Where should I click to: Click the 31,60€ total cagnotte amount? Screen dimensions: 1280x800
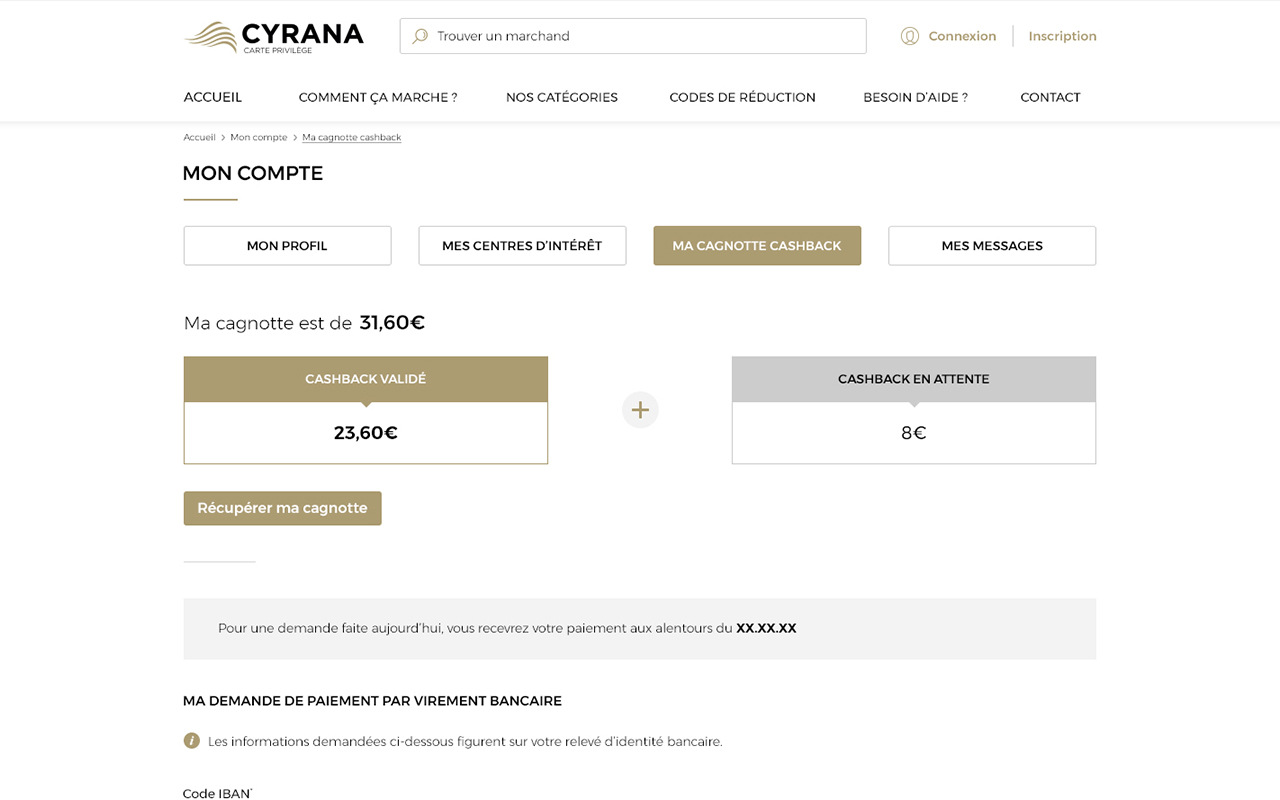tap(392, 323)
